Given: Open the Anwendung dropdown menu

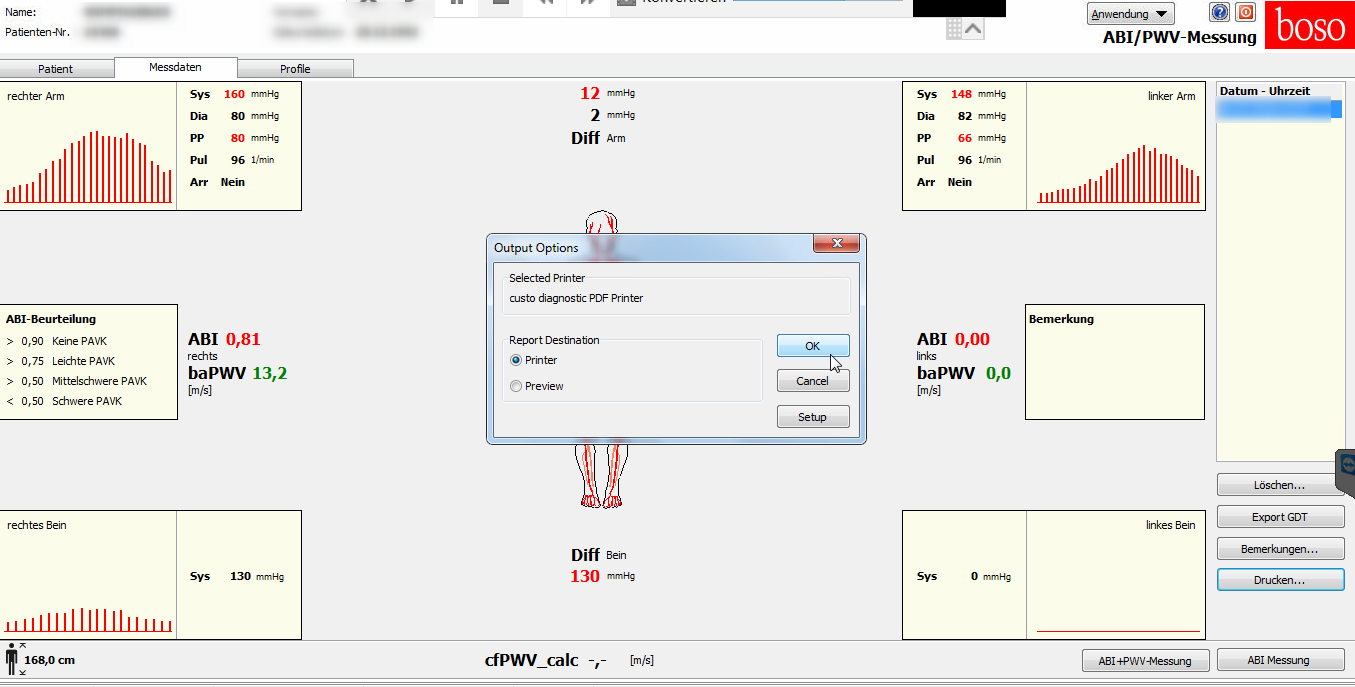Looking at the screenshot, I should (1131, 14).
